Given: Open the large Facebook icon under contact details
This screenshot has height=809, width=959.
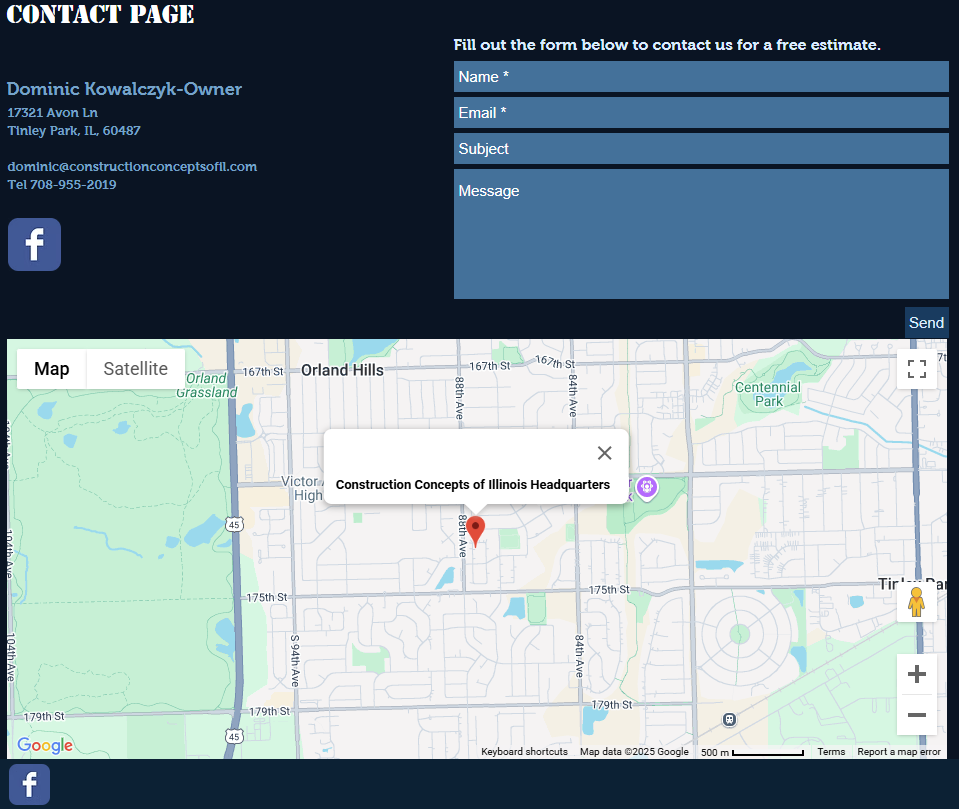Looking at the screenshot, I should tap(34, 244).
